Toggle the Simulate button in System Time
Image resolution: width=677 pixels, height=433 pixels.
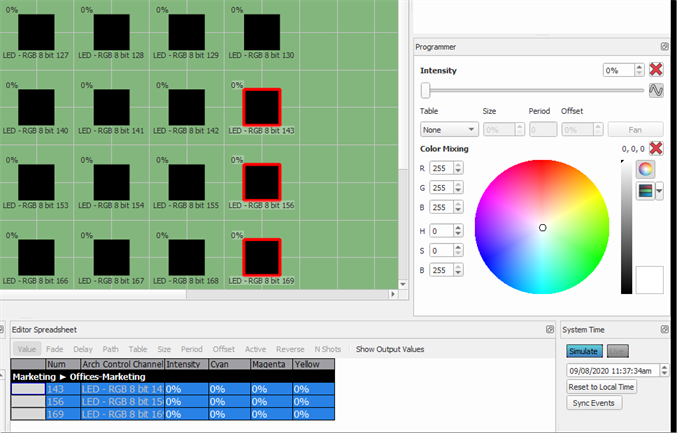(582, 351)
